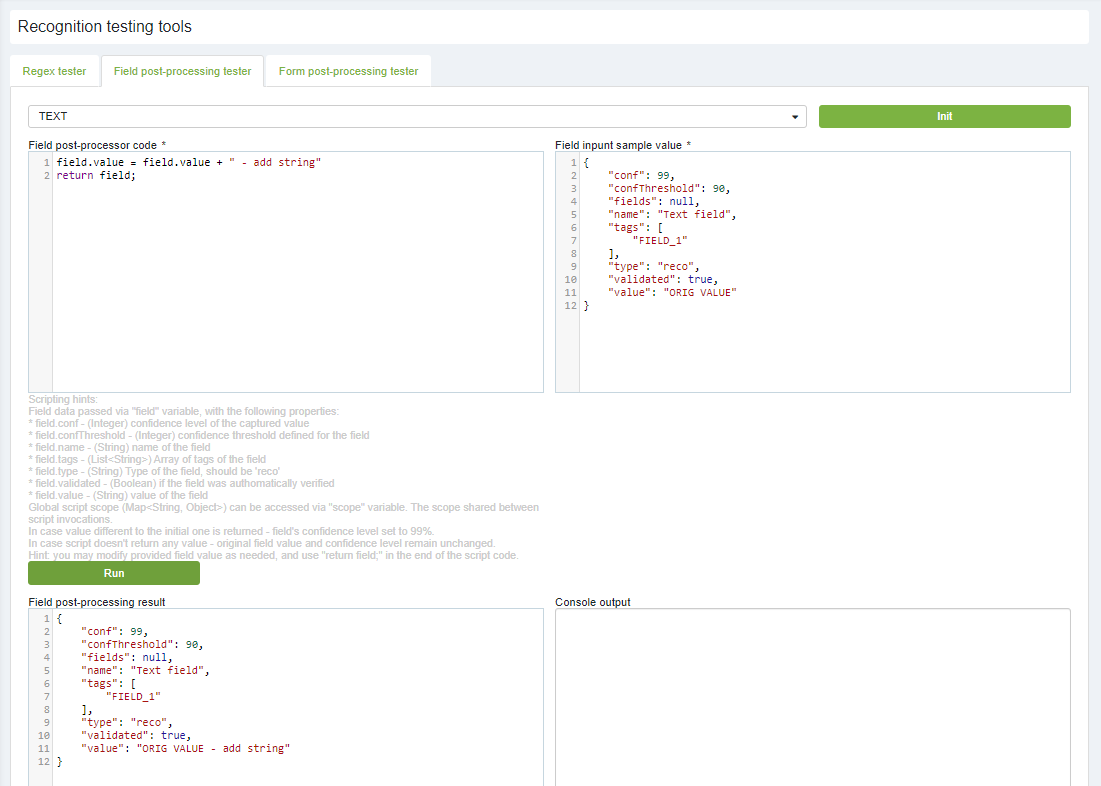Click the "validated": true line in sample input
The image size is (1101, 786).
[663, 280]
